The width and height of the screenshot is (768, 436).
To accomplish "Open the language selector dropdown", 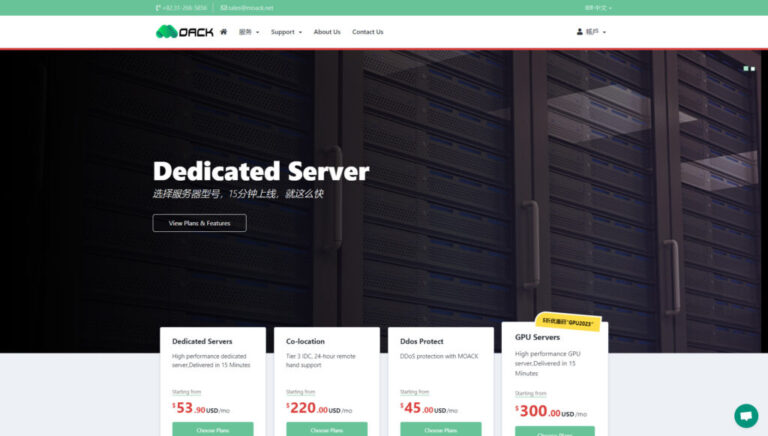I will (598, 7).
